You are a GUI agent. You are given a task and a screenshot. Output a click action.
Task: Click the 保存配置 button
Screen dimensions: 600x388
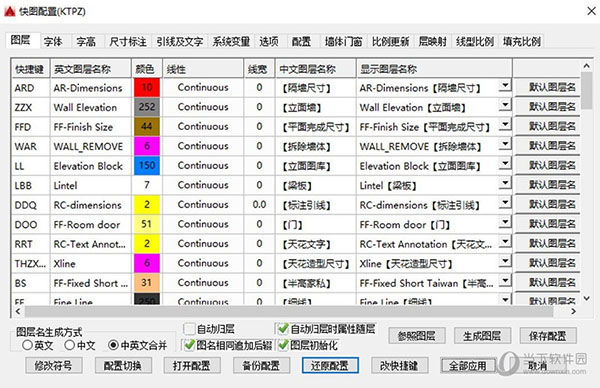548,336
